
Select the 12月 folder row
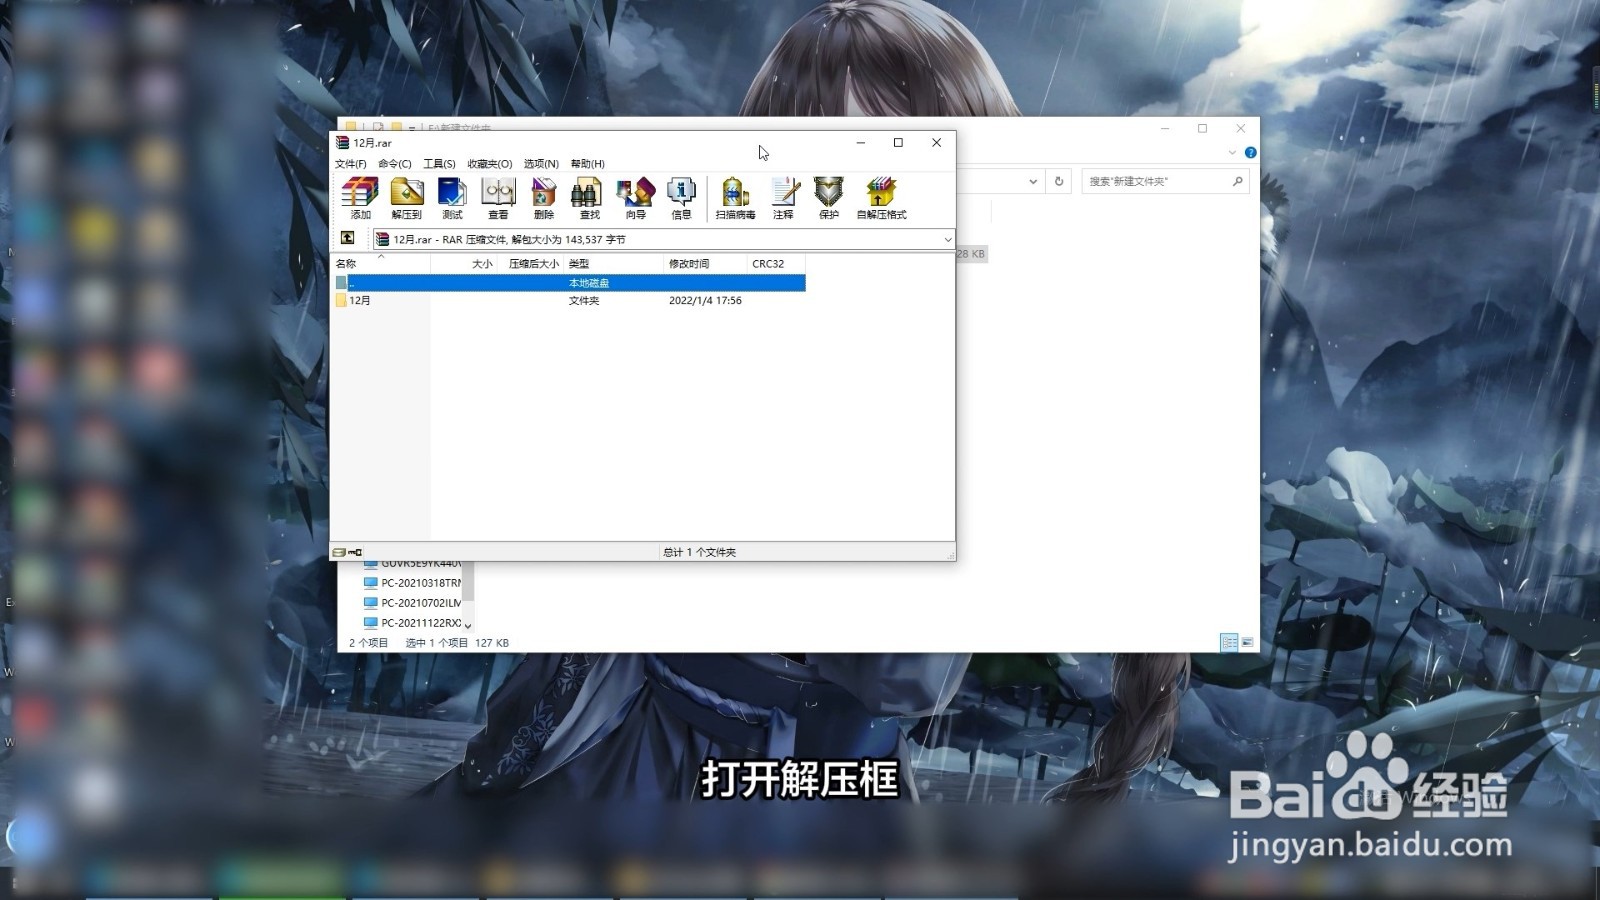pos(569,300)
